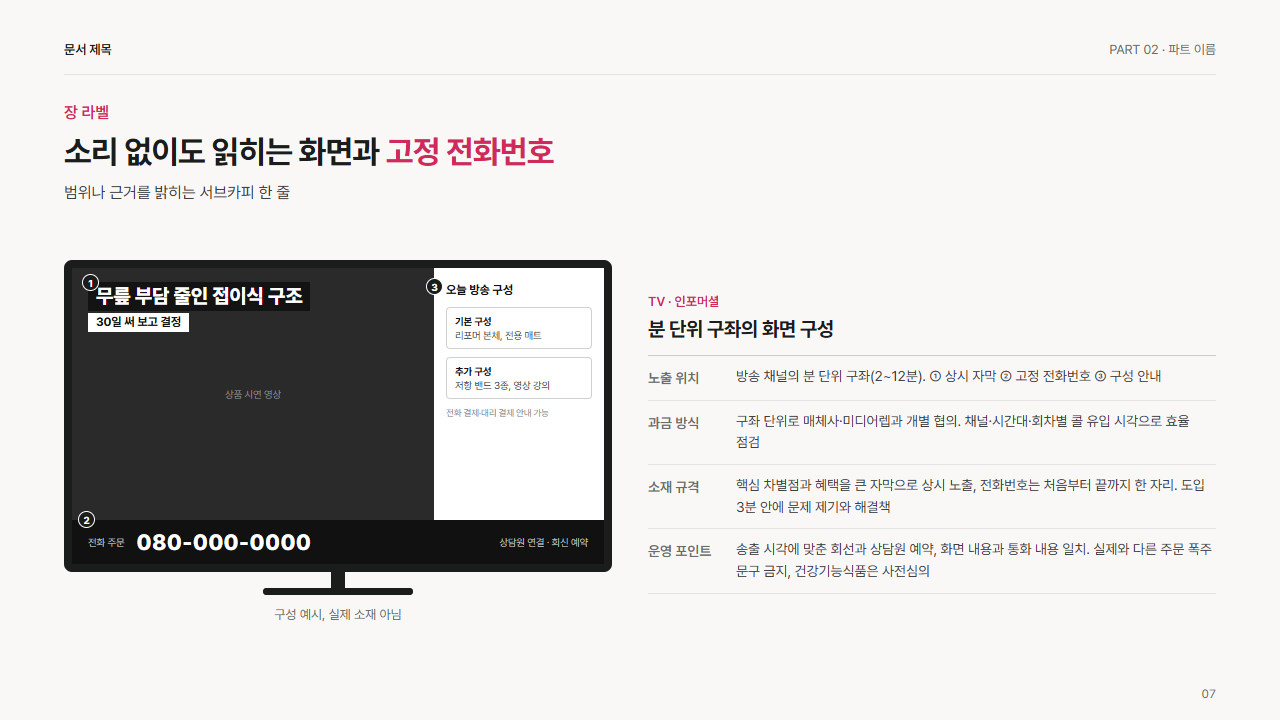
Task: Click the "운영 포인트" row label
Action: tap(680, 551)
